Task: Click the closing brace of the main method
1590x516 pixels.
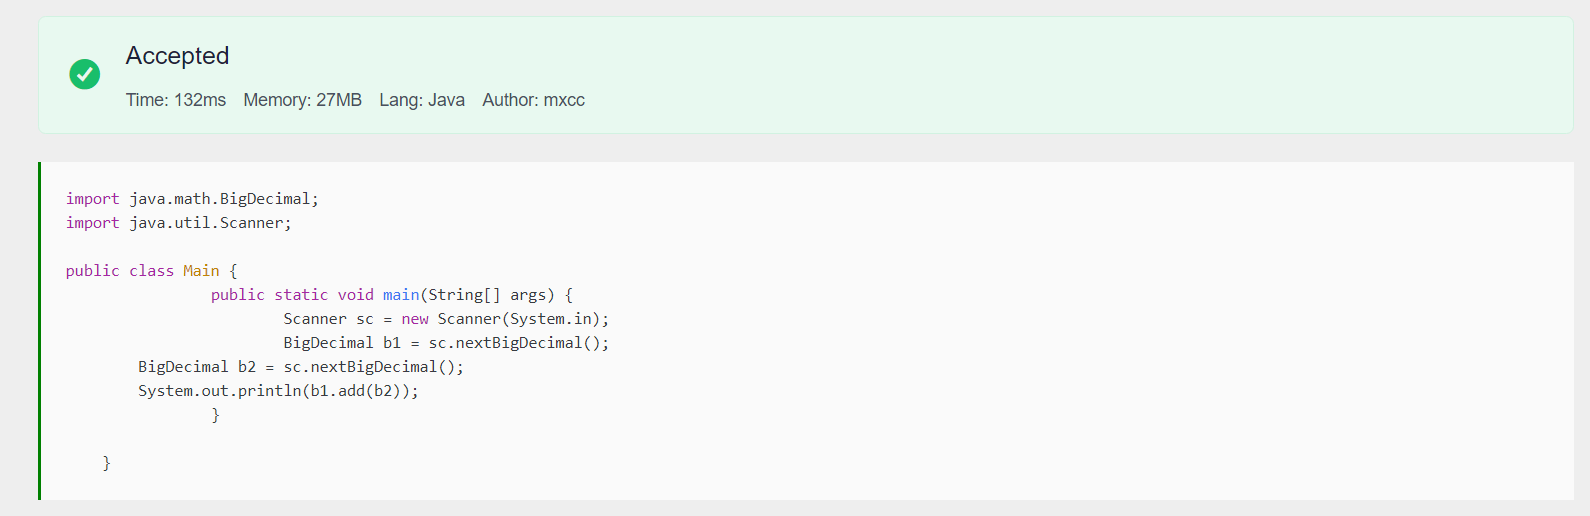Action: tap(215, 415)
